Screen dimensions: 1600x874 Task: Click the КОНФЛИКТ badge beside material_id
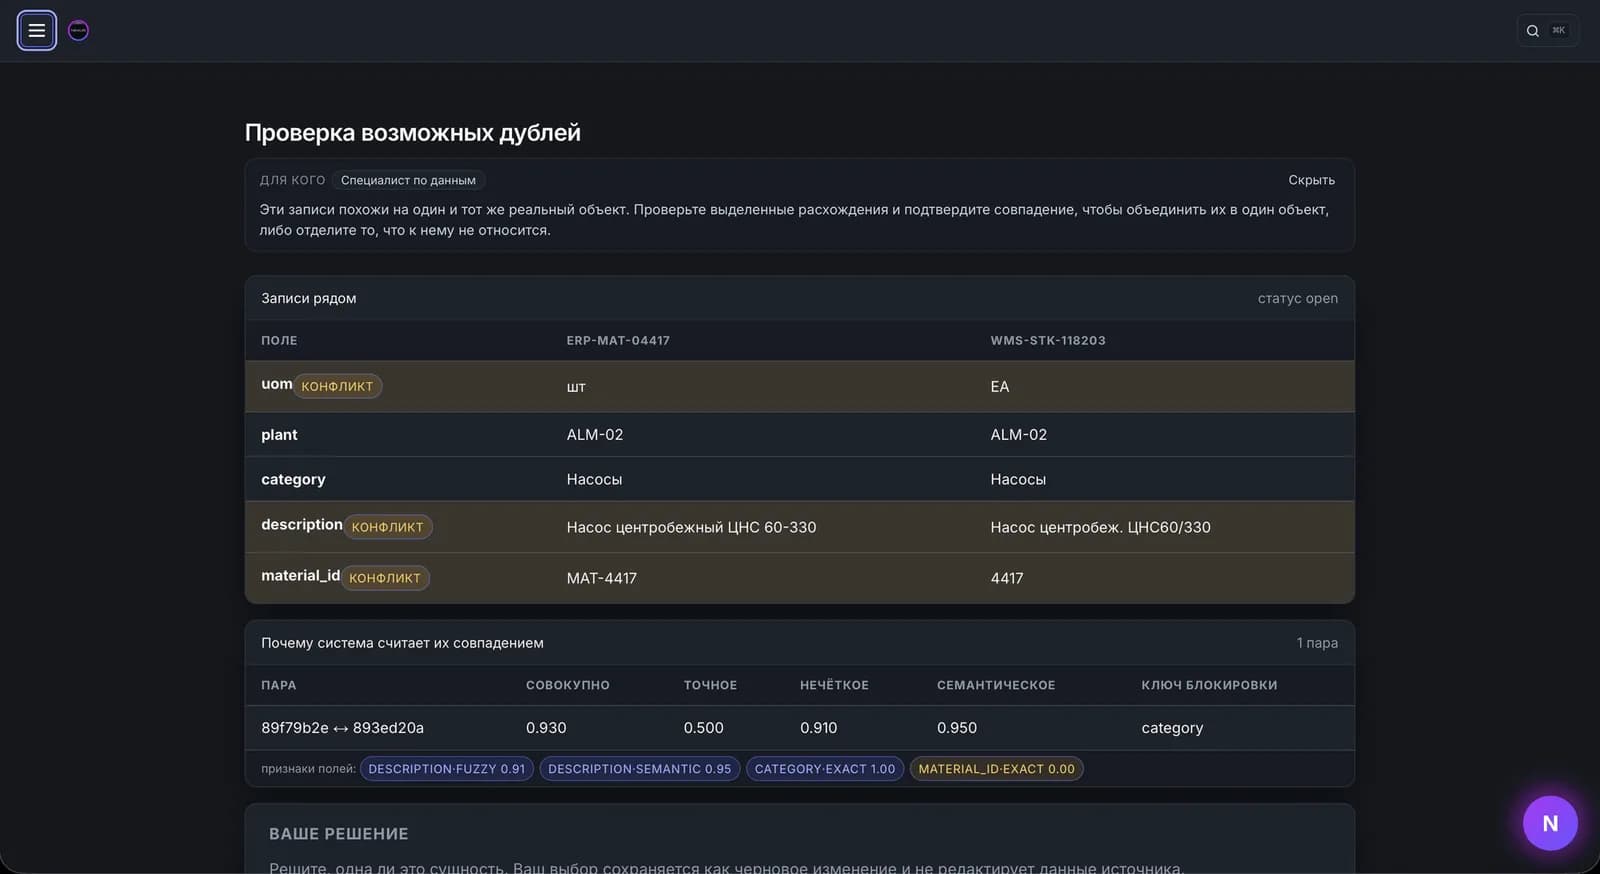385,578
